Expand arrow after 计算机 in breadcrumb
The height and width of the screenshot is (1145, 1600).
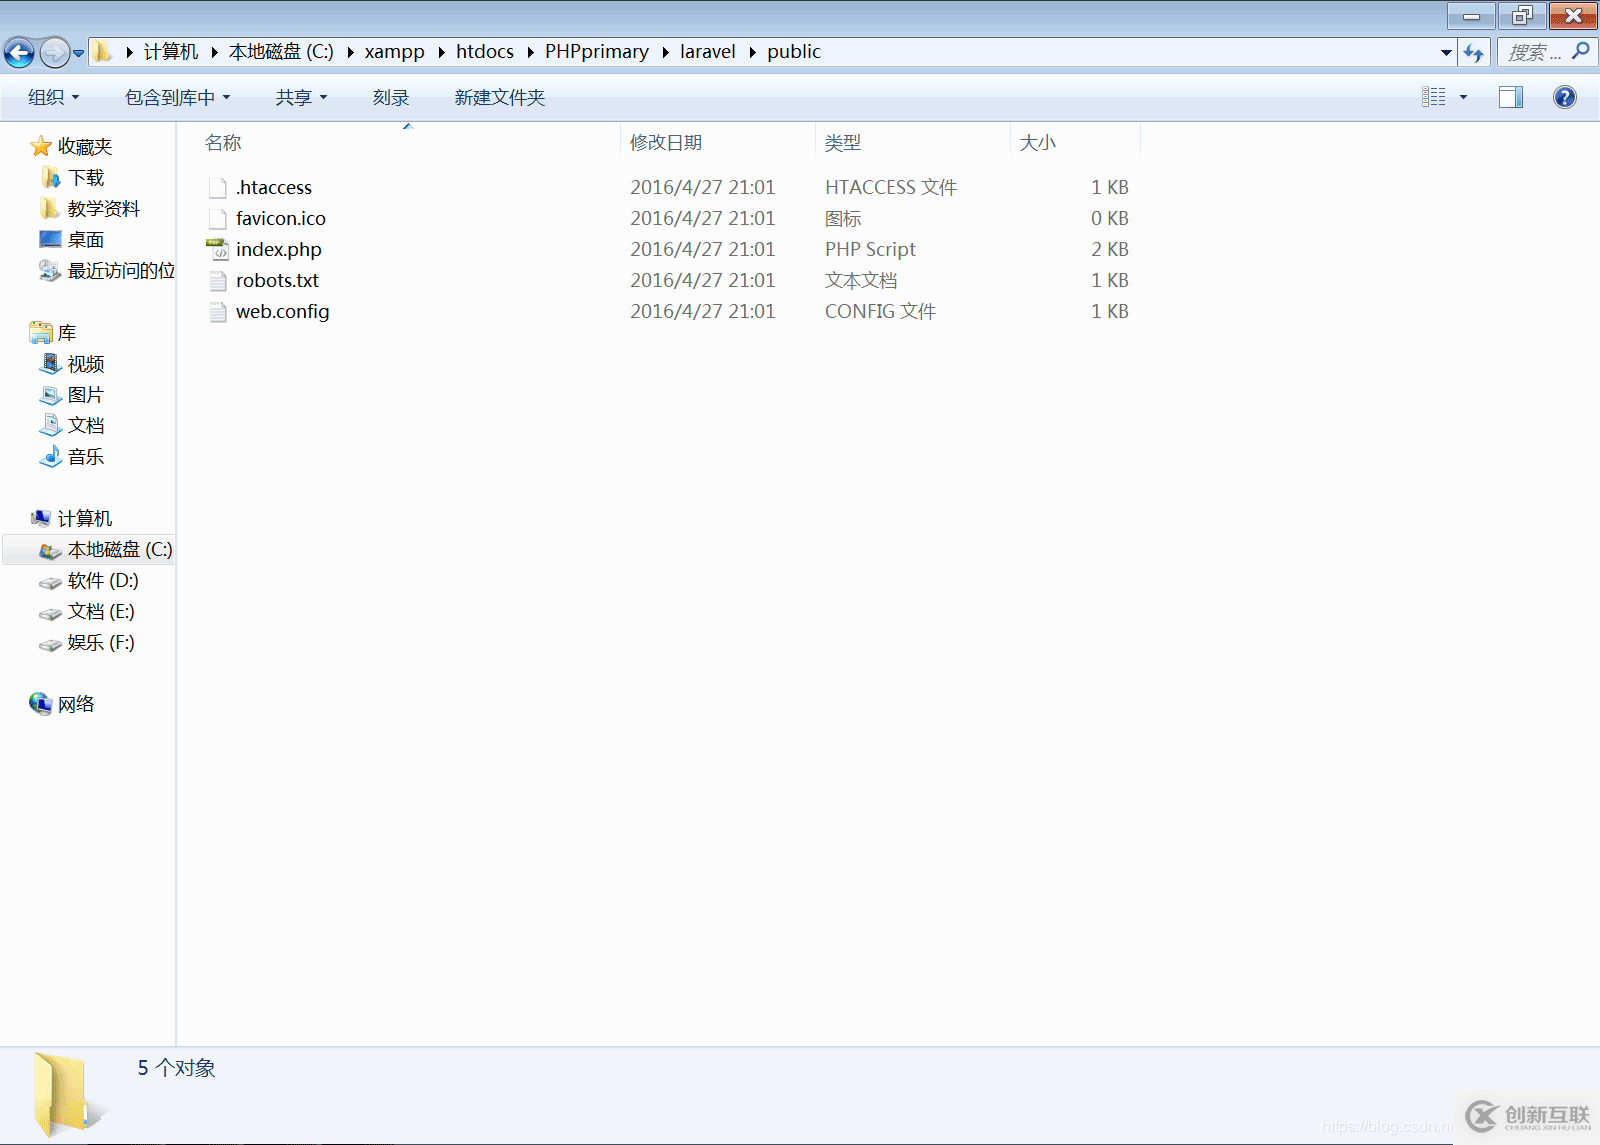coord(214,52)
